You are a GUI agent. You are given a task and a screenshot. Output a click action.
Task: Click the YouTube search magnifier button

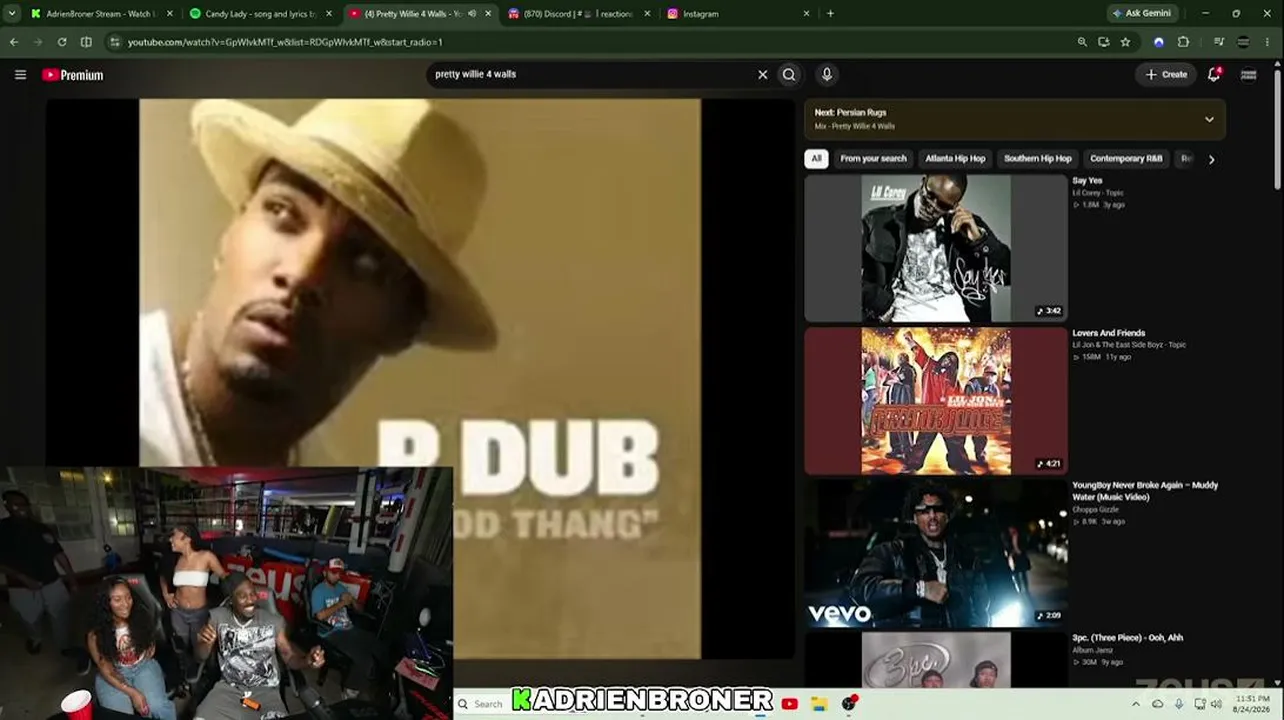pyautogui.click(x=789, y=74)
